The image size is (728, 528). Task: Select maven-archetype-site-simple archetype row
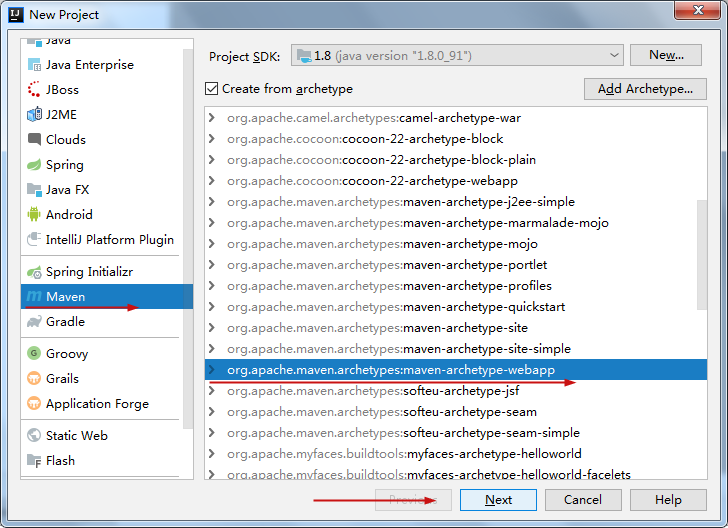pos(456,349)
